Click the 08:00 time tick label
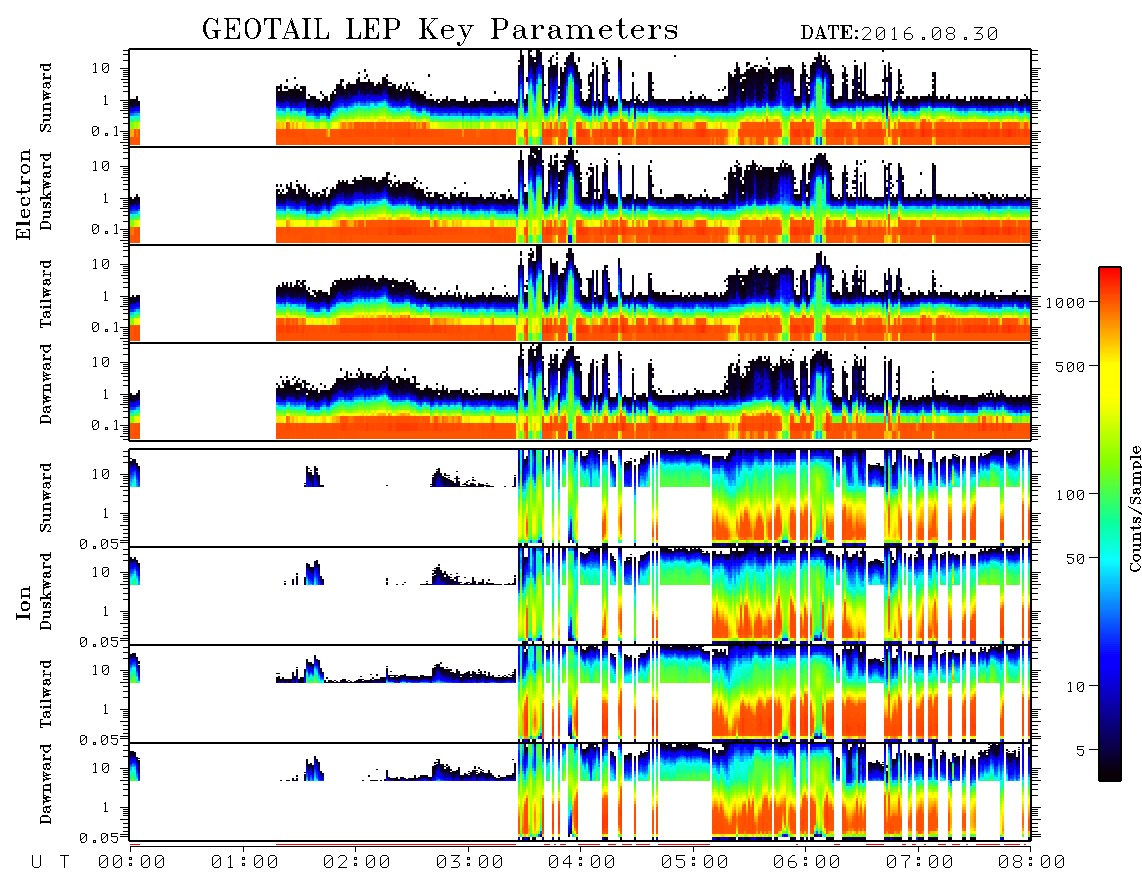Viewport: 1142px width, 880px height. 1031,863
